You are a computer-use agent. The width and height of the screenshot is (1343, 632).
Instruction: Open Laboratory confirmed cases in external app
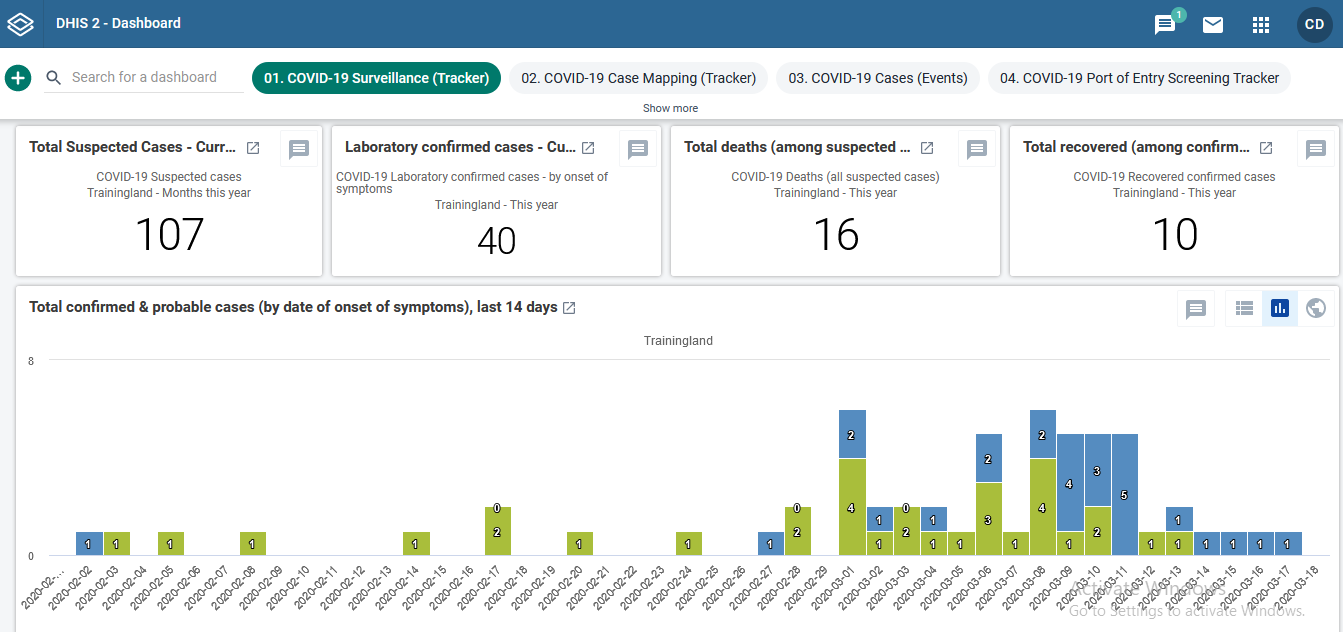tap(588, 148)
